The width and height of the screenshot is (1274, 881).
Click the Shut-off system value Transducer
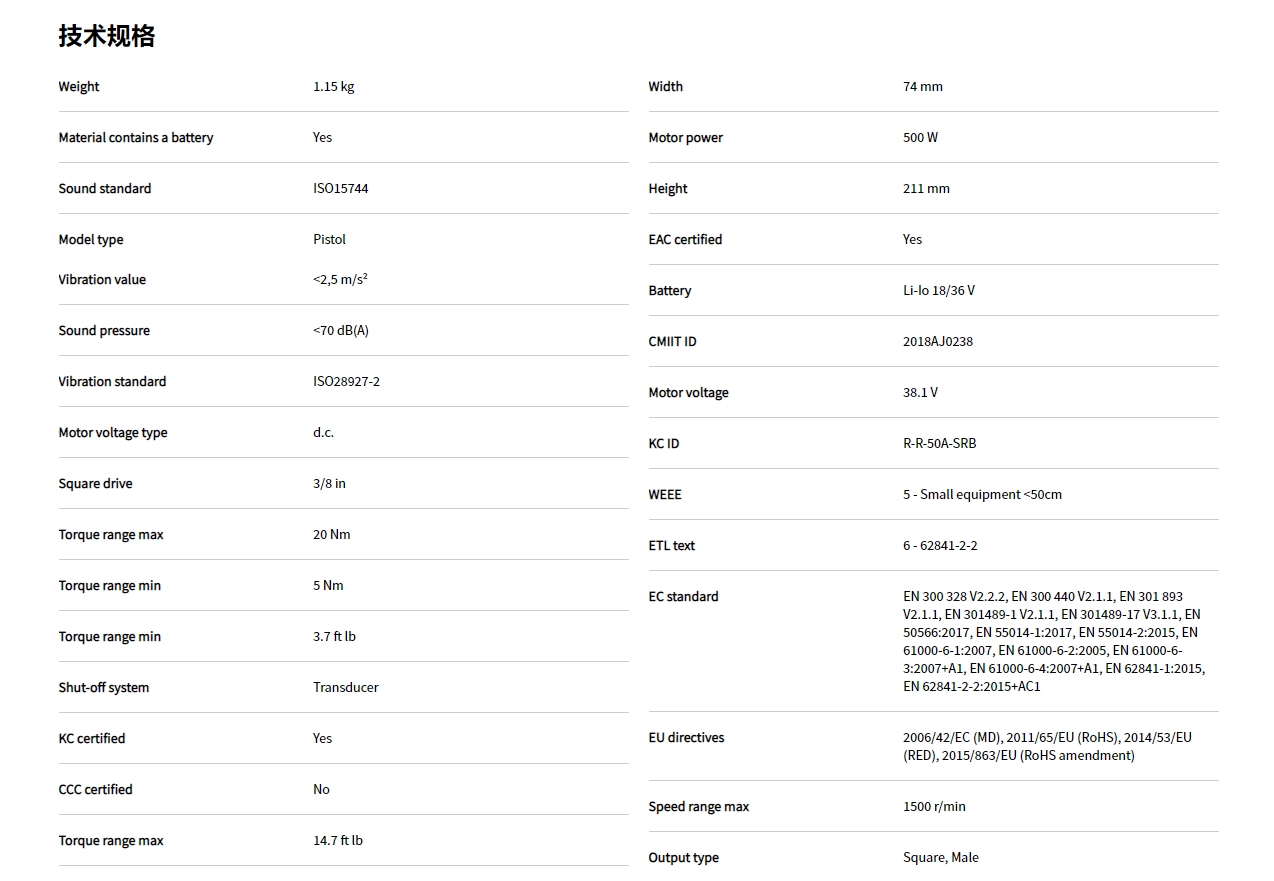click(x=345, y=688)
